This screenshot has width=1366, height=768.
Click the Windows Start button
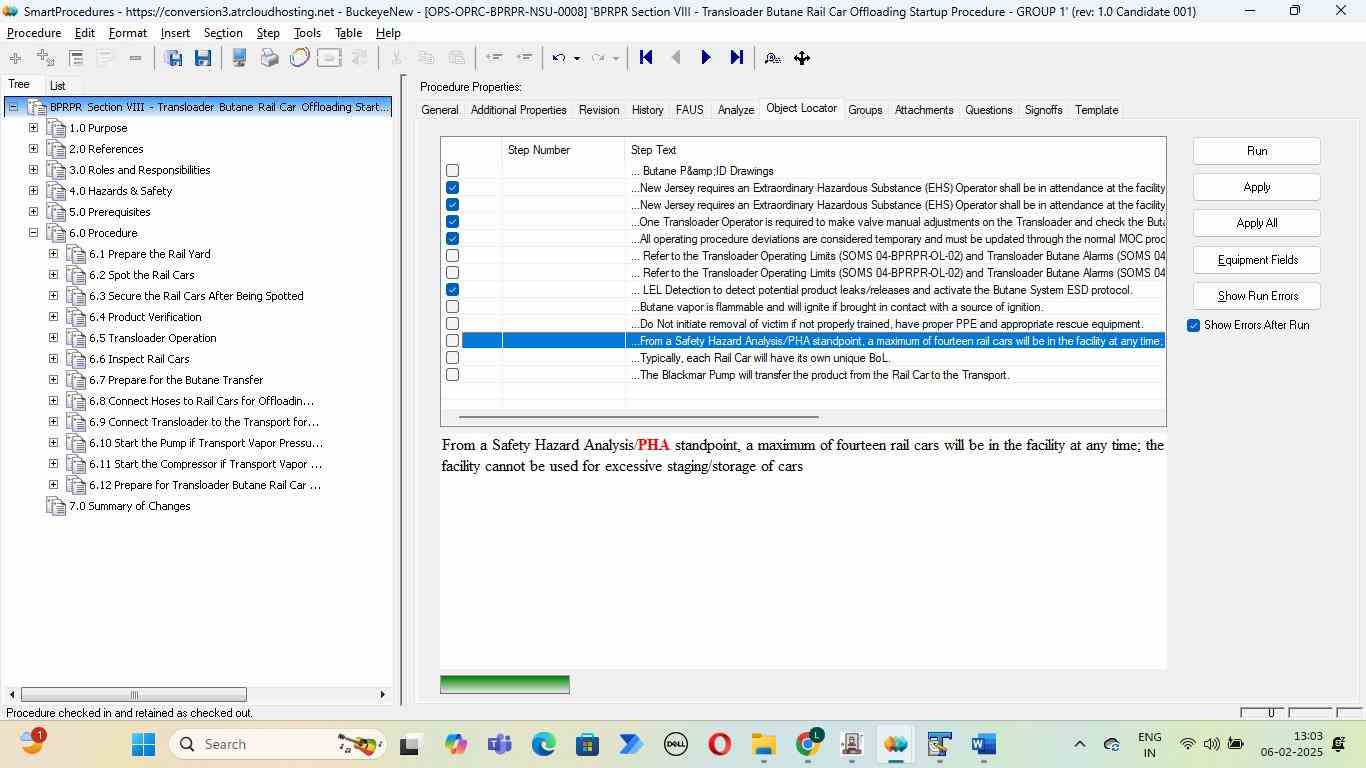(143, 744)
